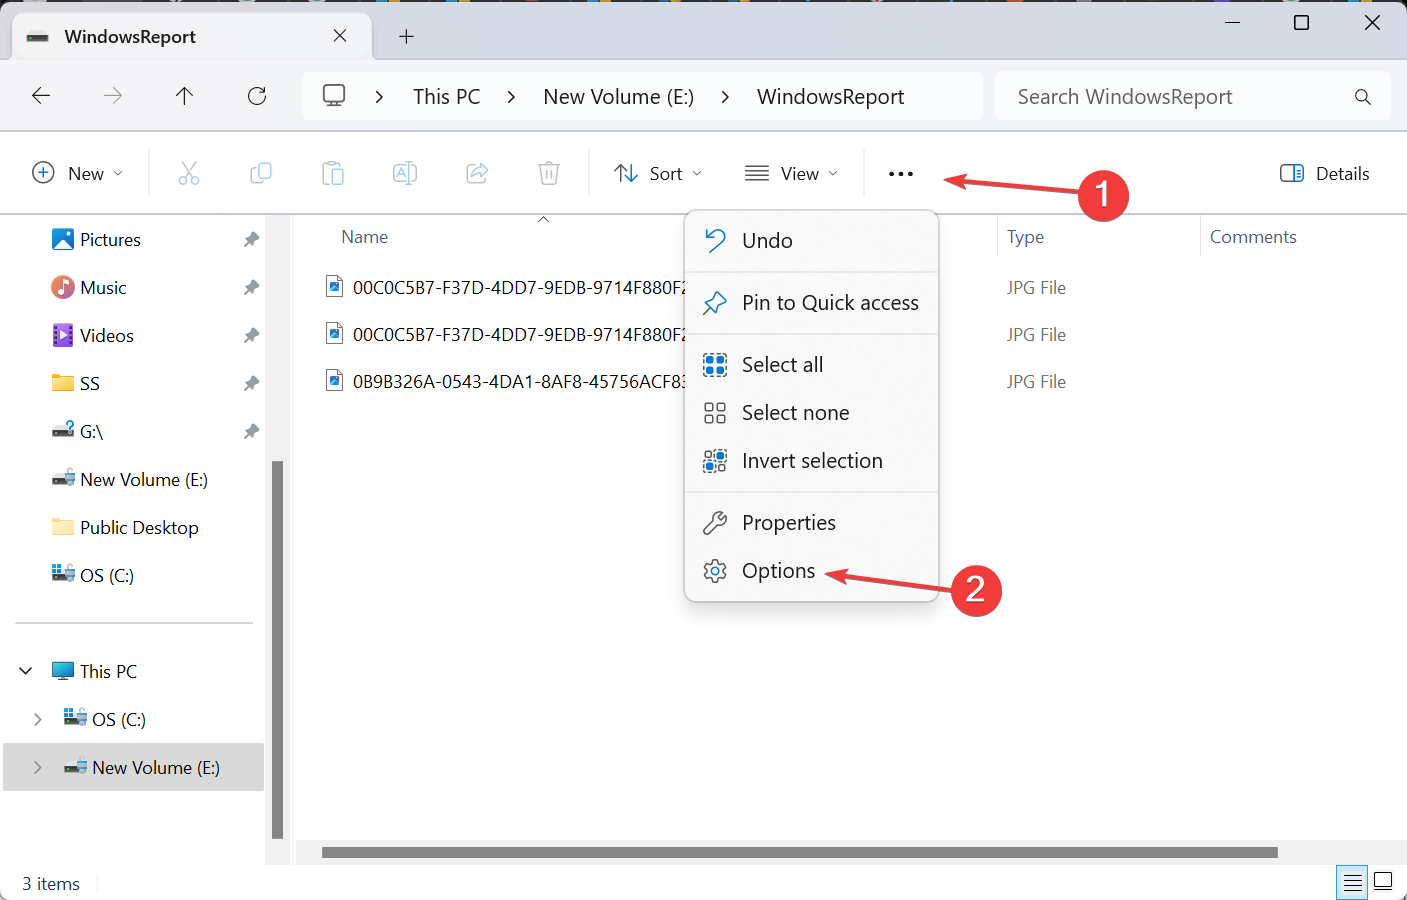Viewport: 1407px width, 900px height.
Task: Toggle the Details pane
Action: pos(1325,173)
